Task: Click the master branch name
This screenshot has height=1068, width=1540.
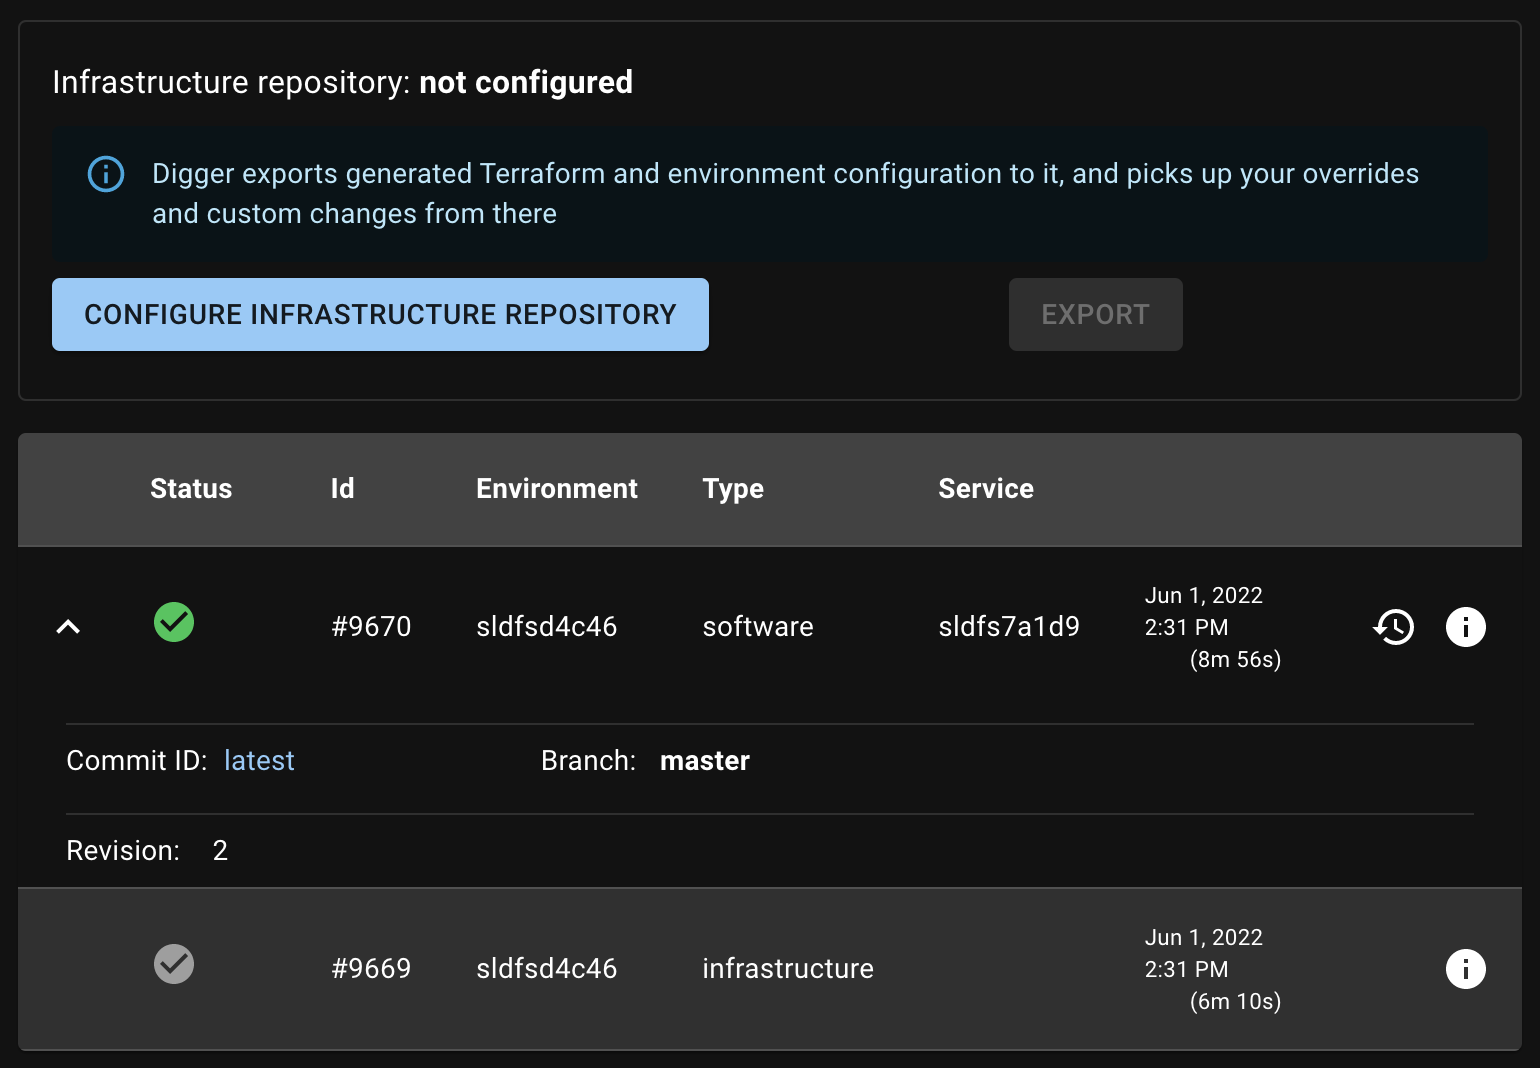Action: tap(705, 761)
